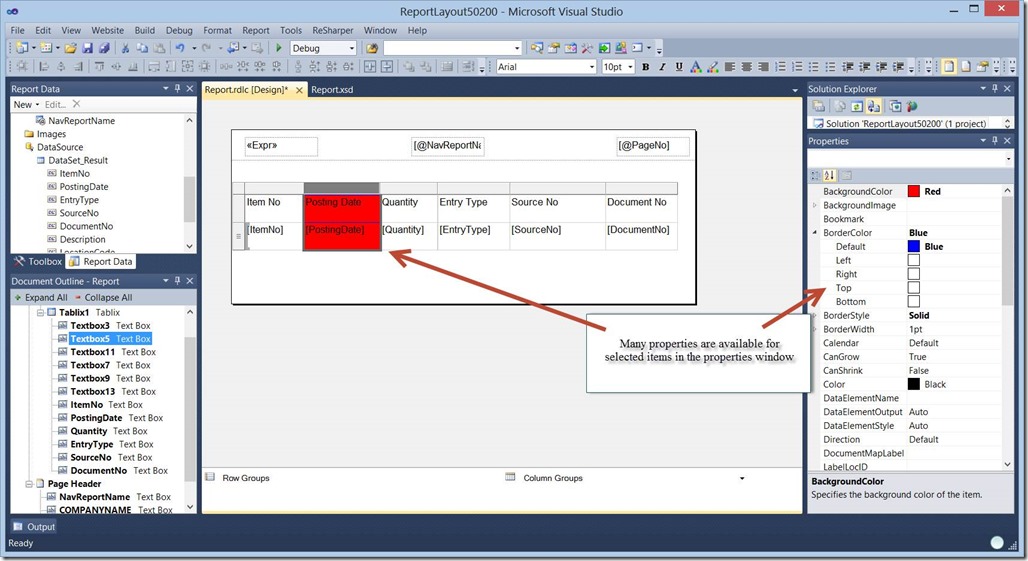This screenshot has height=561, width=1028.
Task: Click Categorized icon in Properties window
Action: [x=815, y=175]
